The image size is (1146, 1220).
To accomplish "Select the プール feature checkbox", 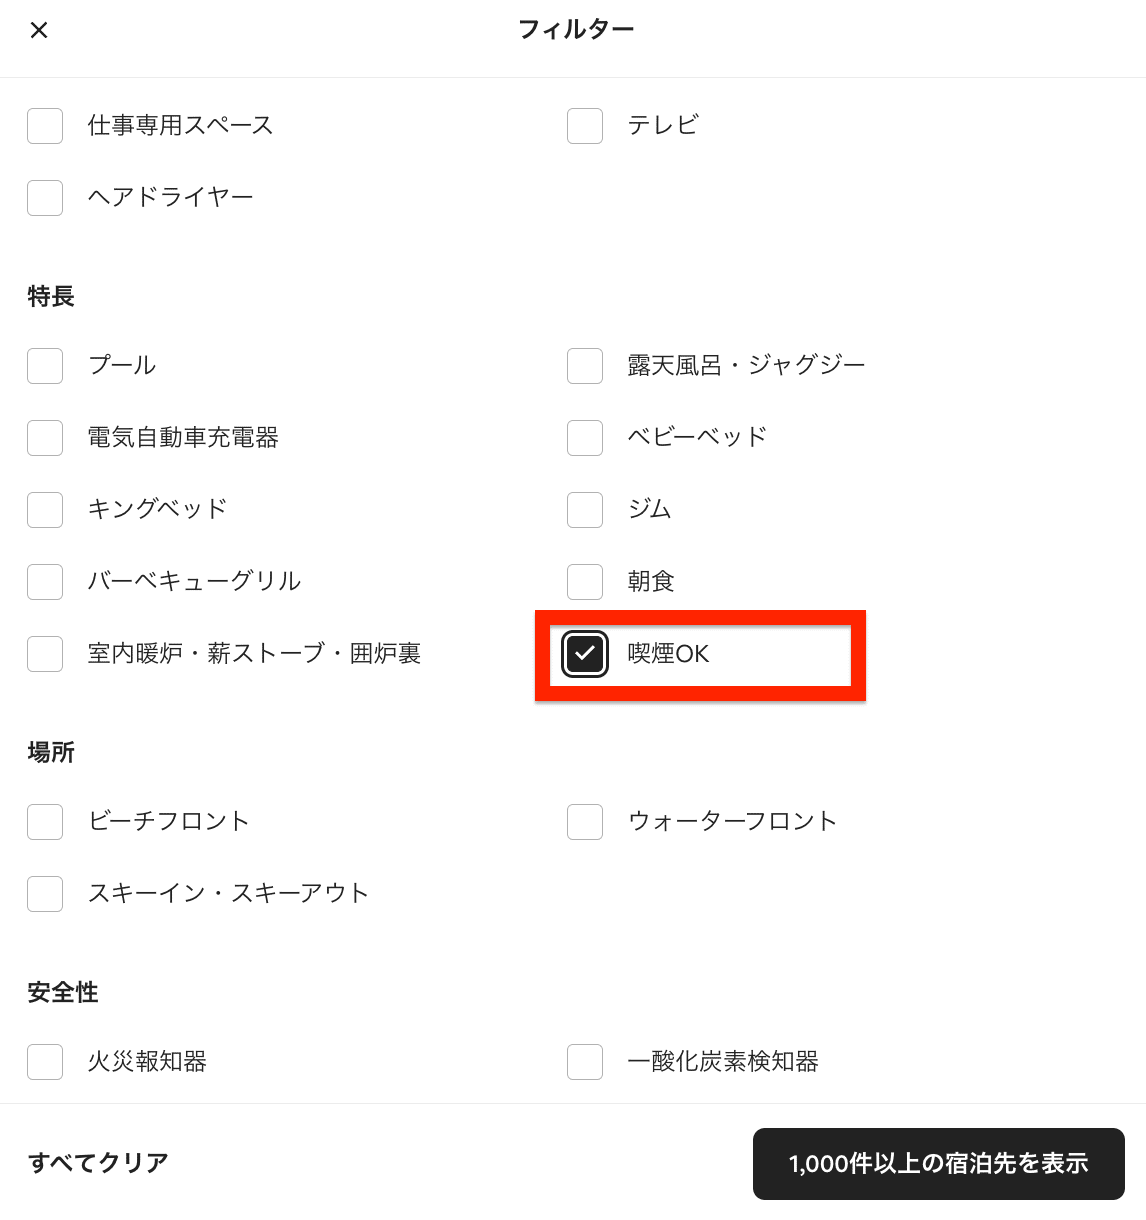I will (45, 366).
